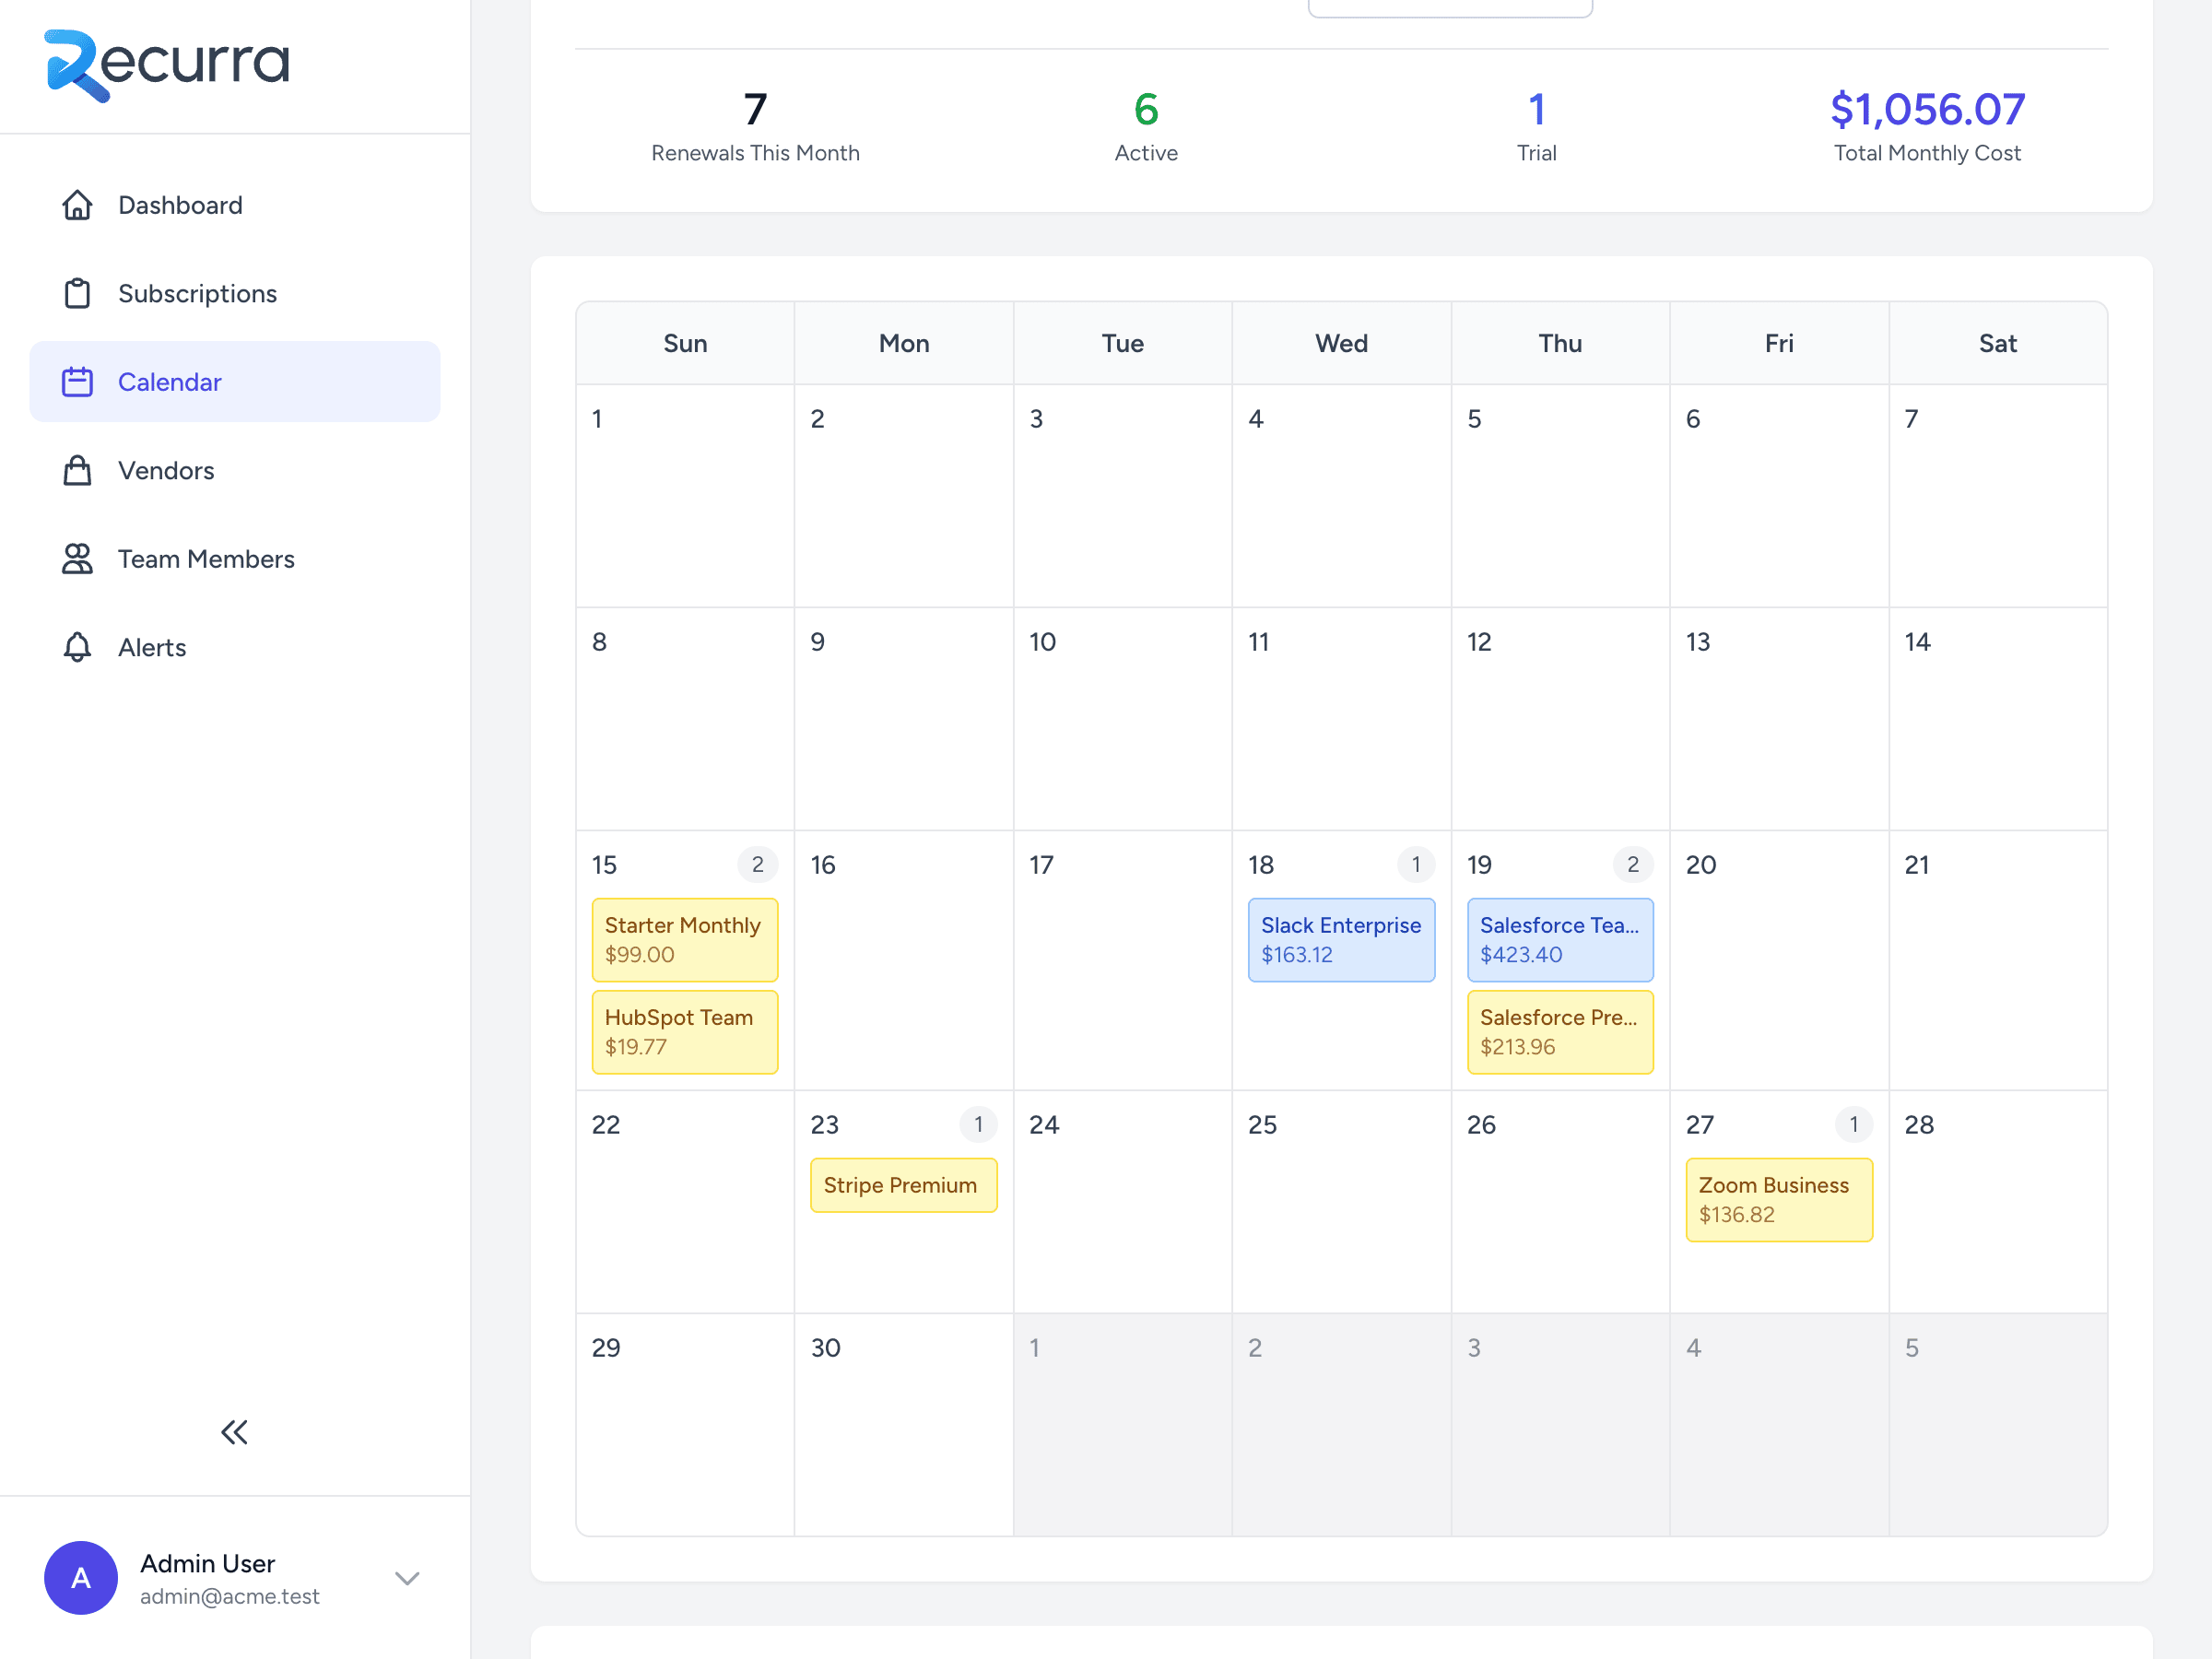
Task: Click the Zoom Business event on day 27
Action: point(1779,1199)
